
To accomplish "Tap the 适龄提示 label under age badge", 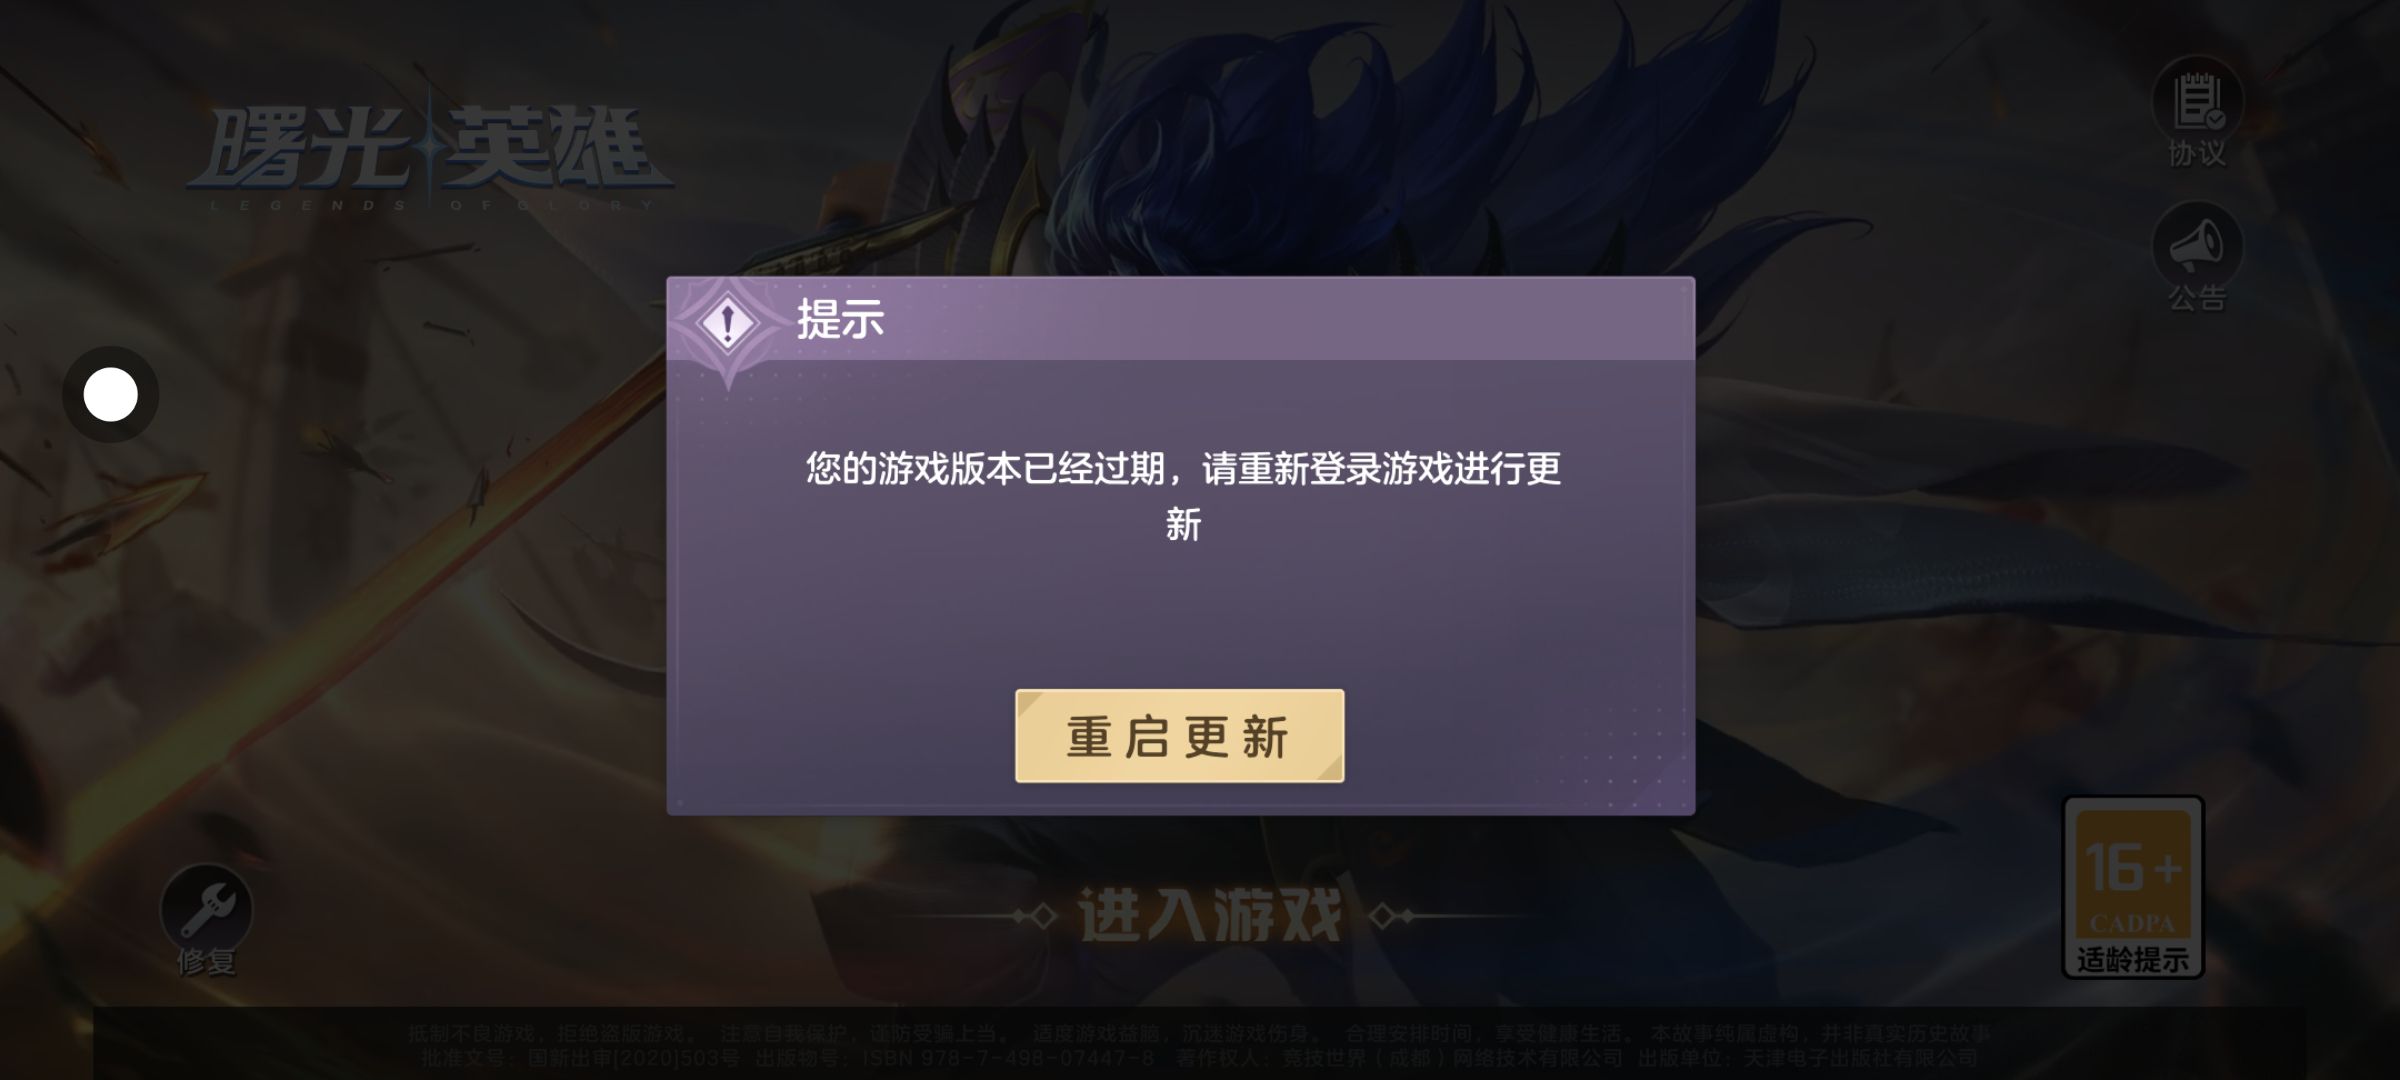I will [2133, 960].
